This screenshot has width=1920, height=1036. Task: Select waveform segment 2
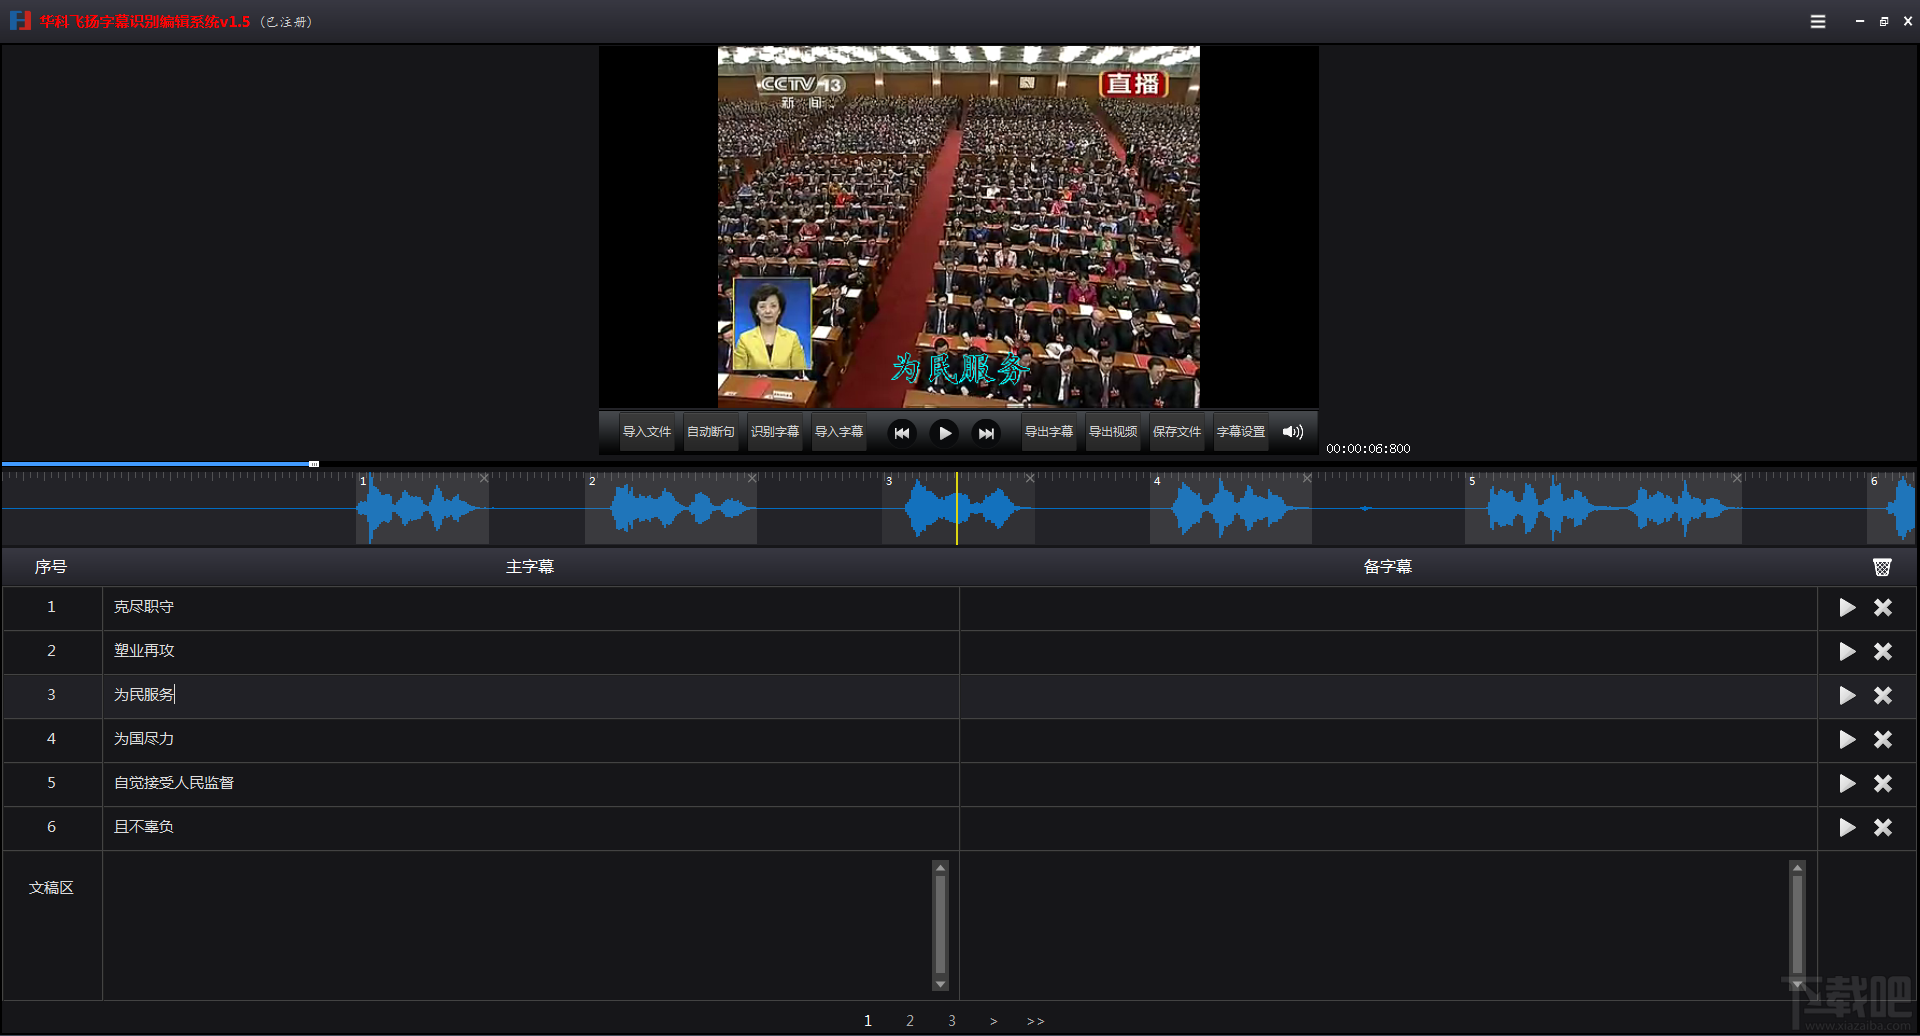pyautogui.click(x=671, y=510)
